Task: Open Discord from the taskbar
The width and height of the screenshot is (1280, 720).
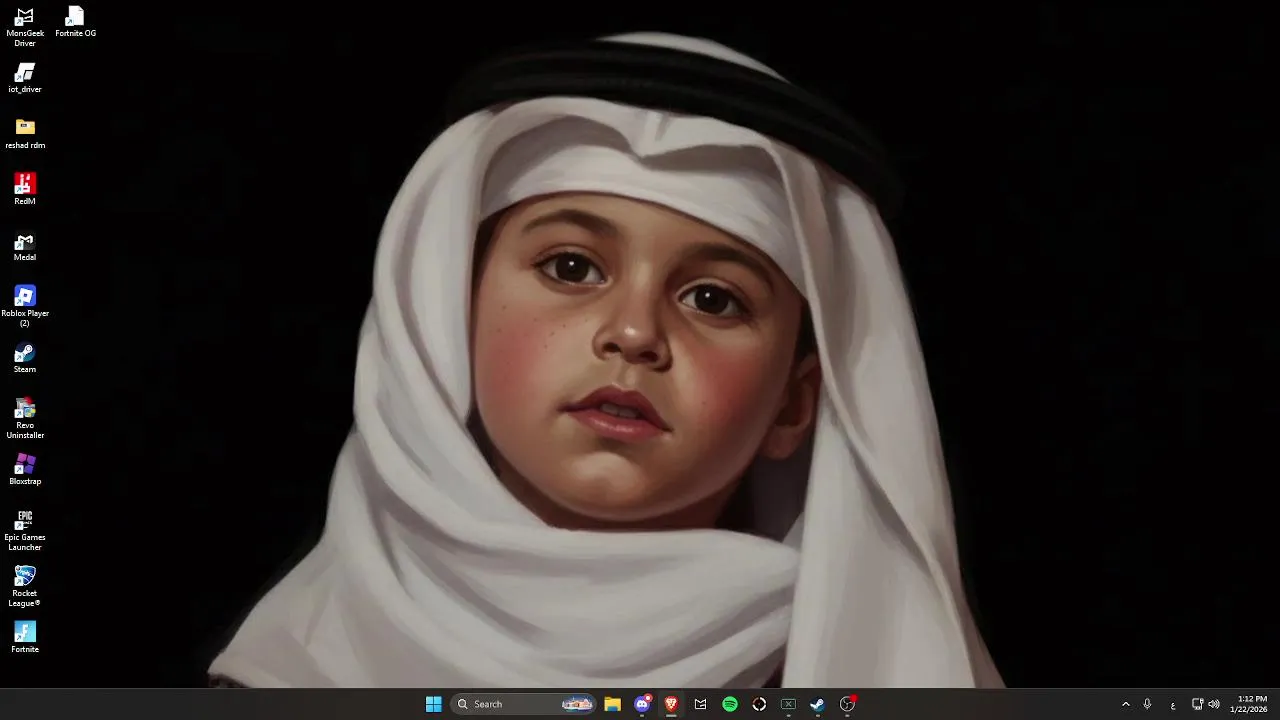Action: point(642,704)
